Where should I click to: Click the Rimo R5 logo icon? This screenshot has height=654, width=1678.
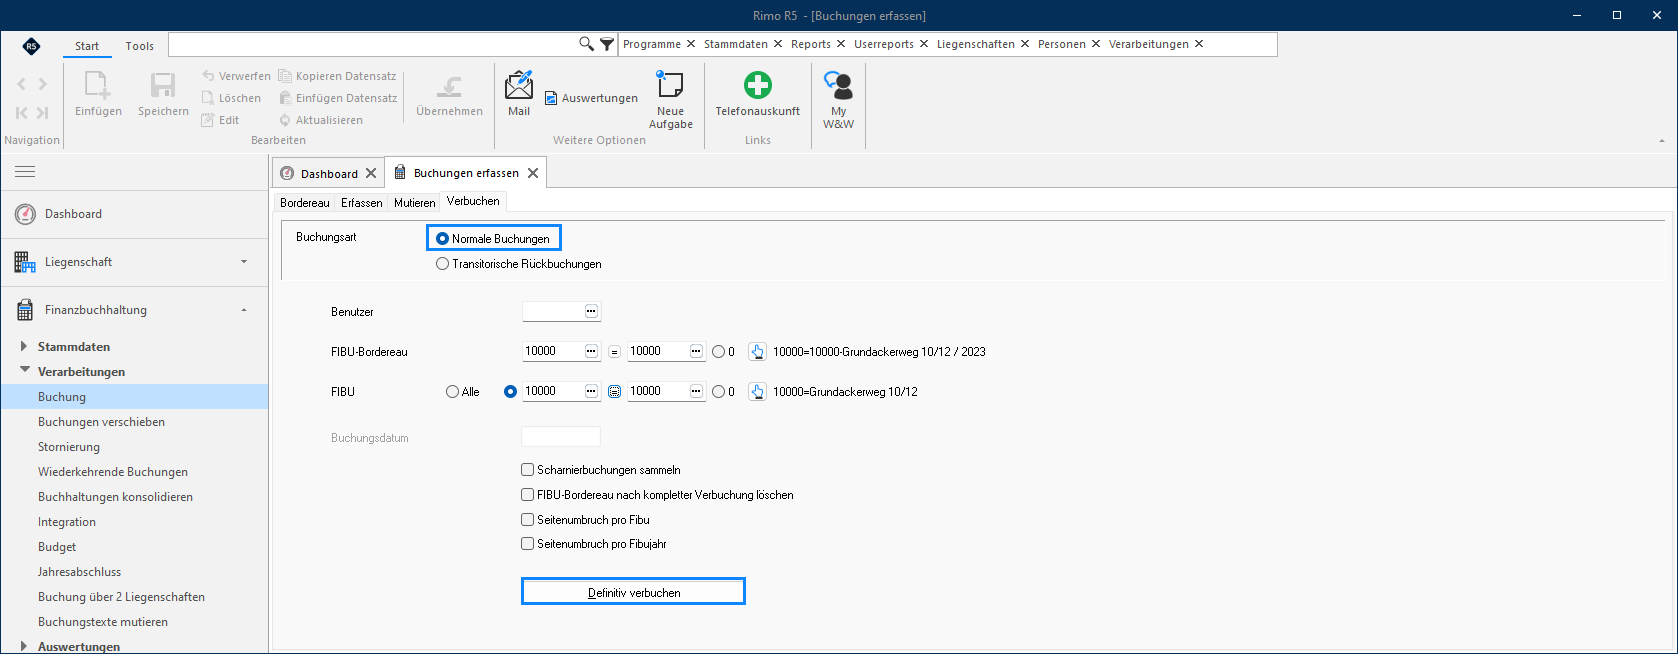tap(31, 46)
